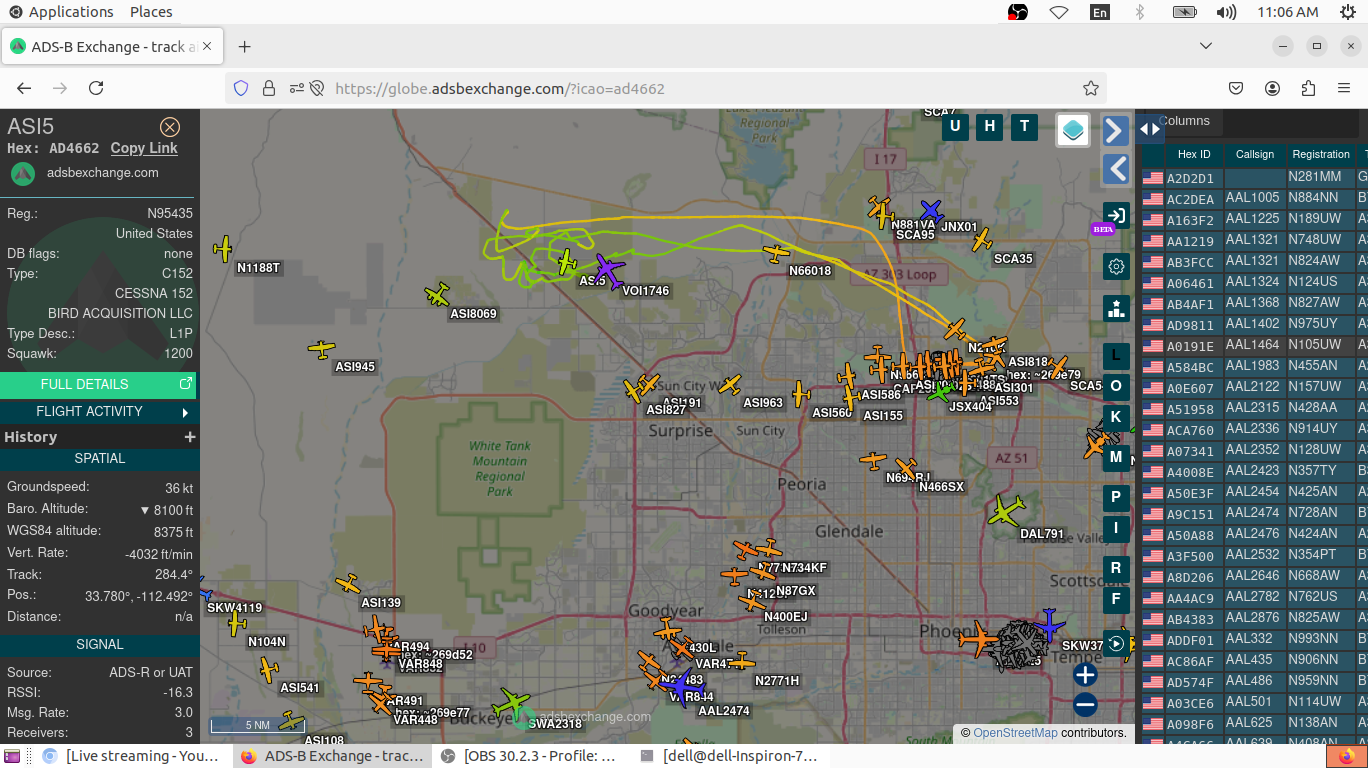Select the JNX01 aircraft icon
This screenshot has width=1368, height=768.
(931, 211)
